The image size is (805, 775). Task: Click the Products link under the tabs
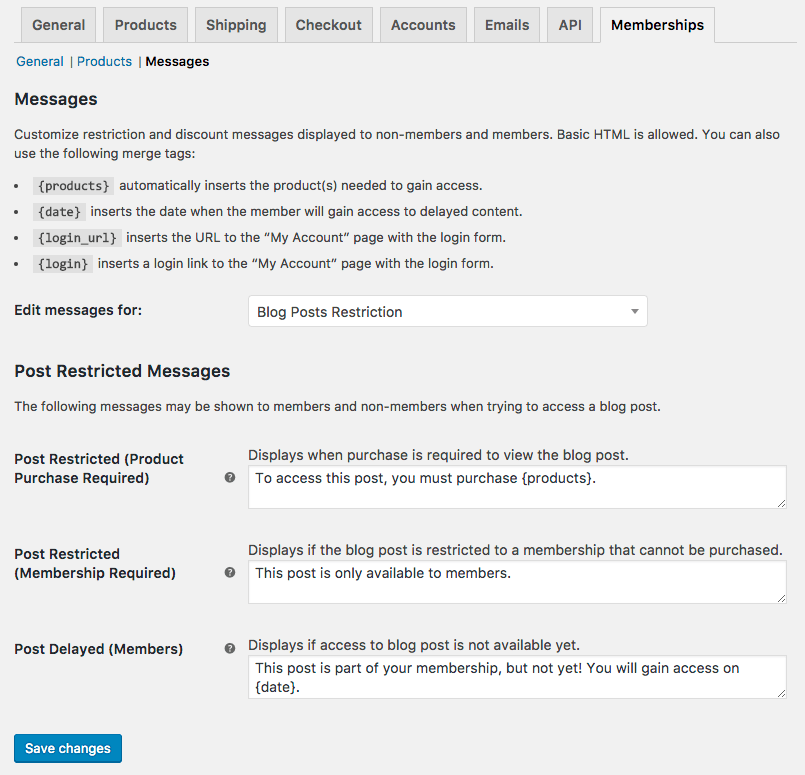[x=104, y=61]
